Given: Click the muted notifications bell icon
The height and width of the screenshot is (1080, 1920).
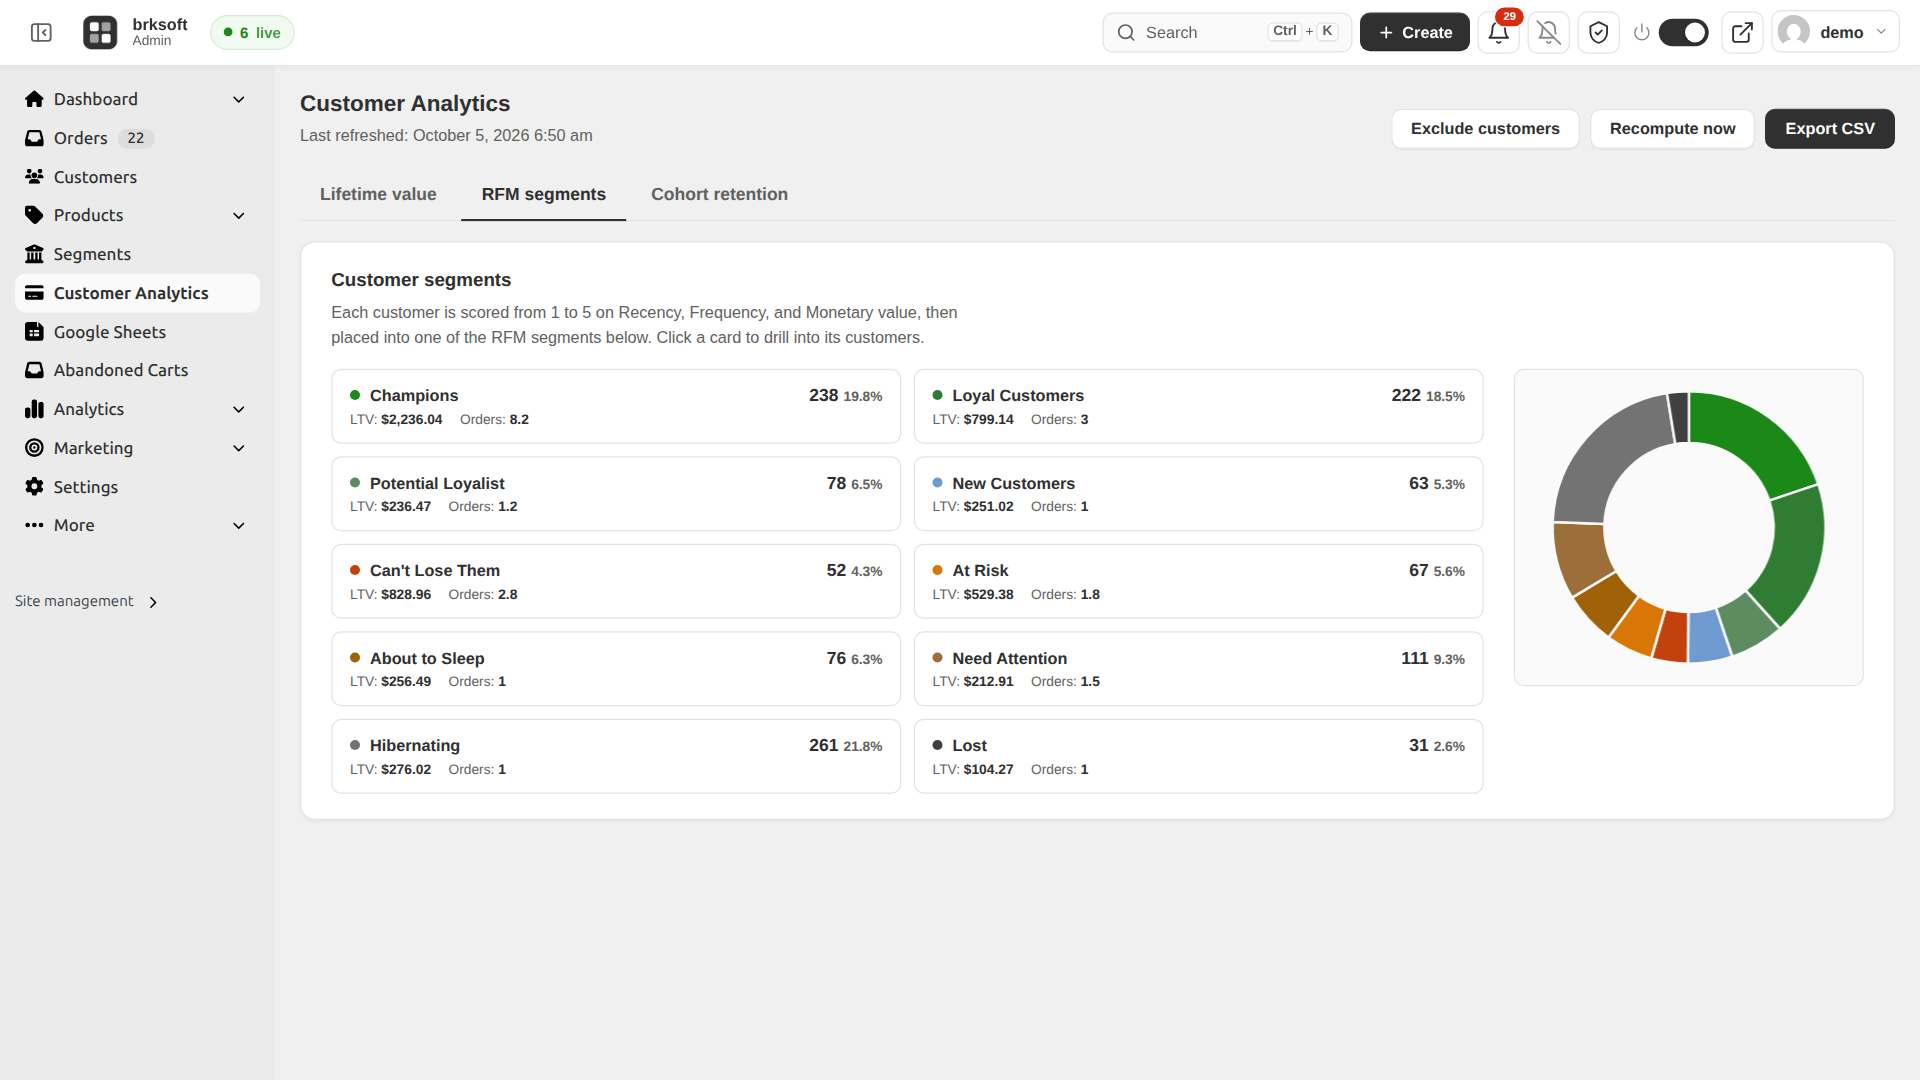Looking at the screenshot, I should click(x=1548, y=33).
